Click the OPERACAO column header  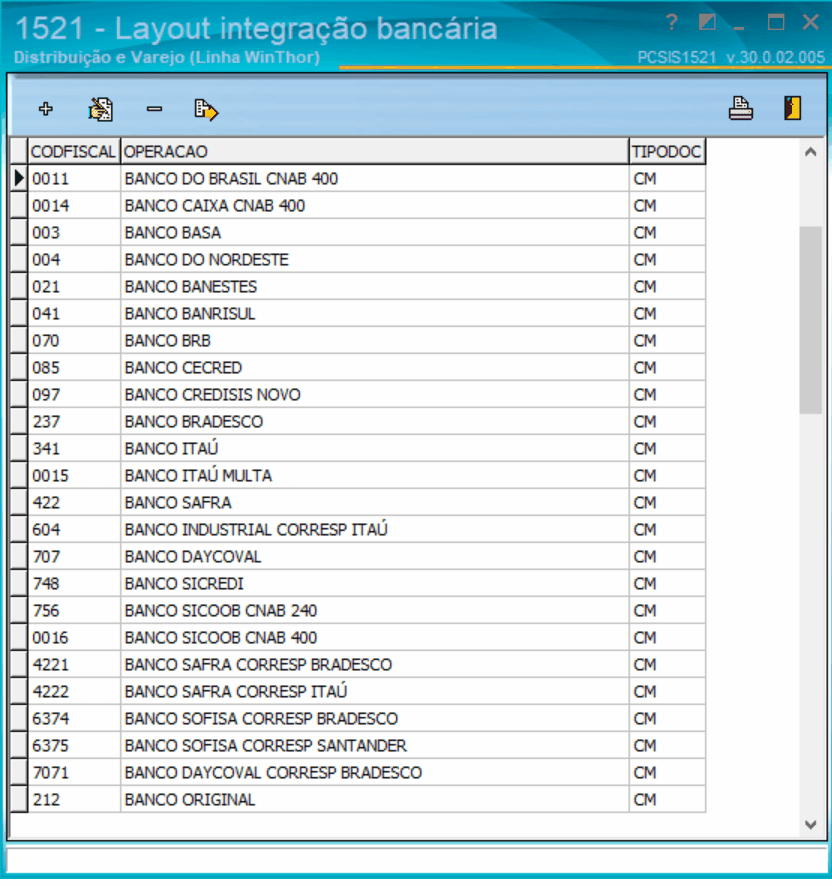point(375,151)
